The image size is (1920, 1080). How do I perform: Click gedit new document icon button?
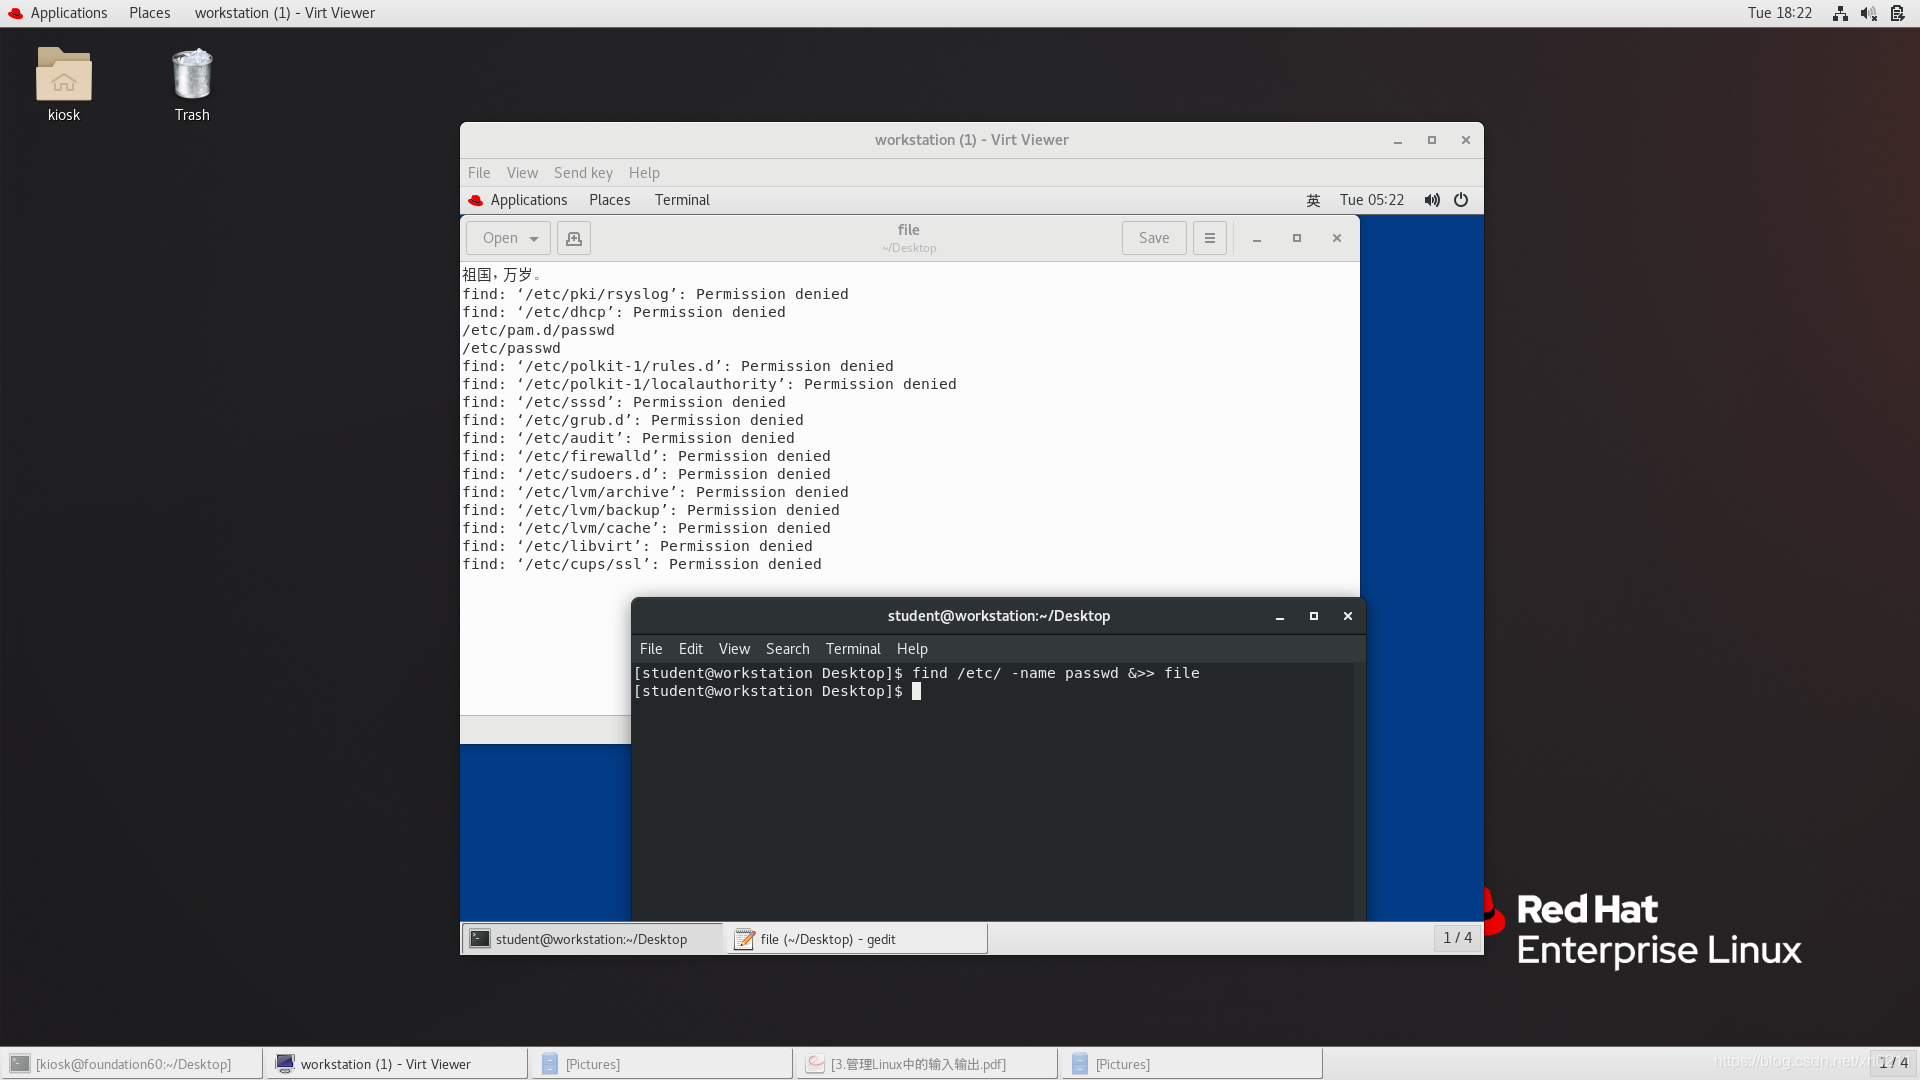(x=573, y=238)
